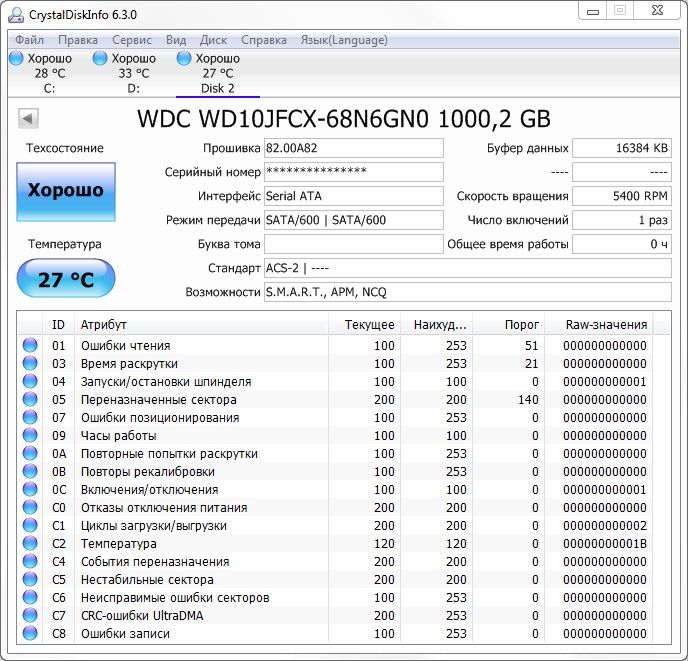Click status orb for attribute 03 Время раскрутки
The image size is (688, 661).
(30, 363)
